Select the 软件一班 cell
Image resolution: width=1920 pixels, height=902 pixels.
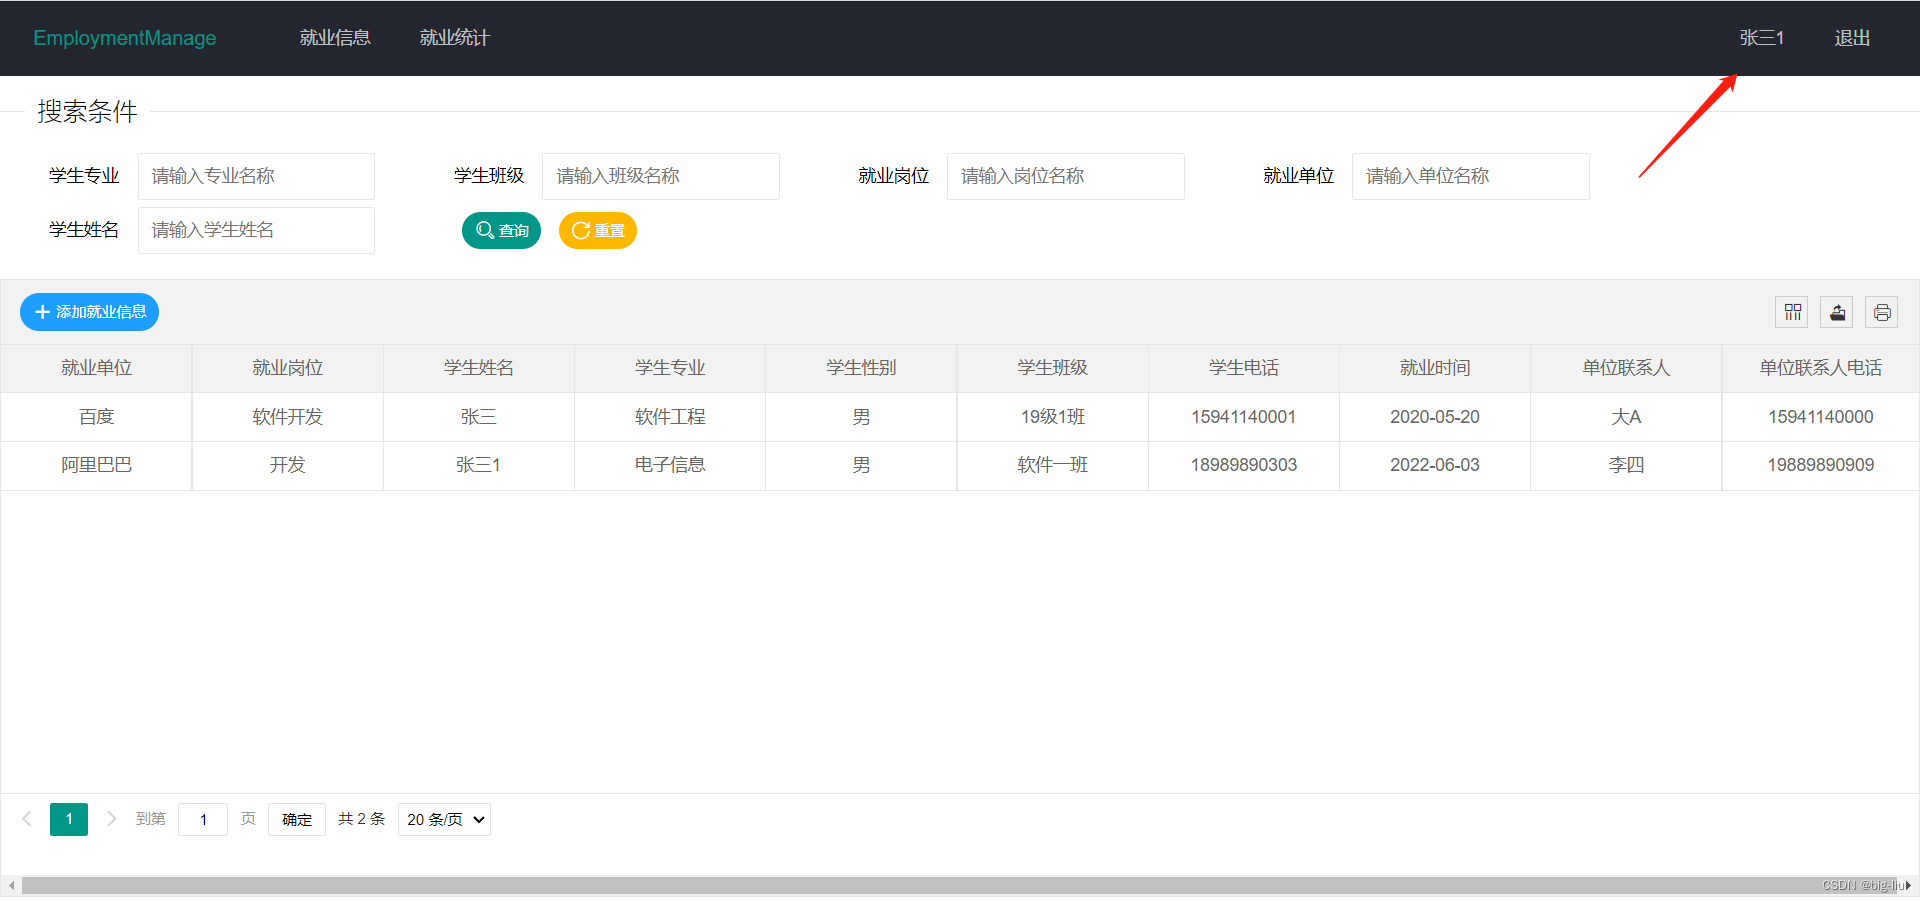coord(1053,465)
